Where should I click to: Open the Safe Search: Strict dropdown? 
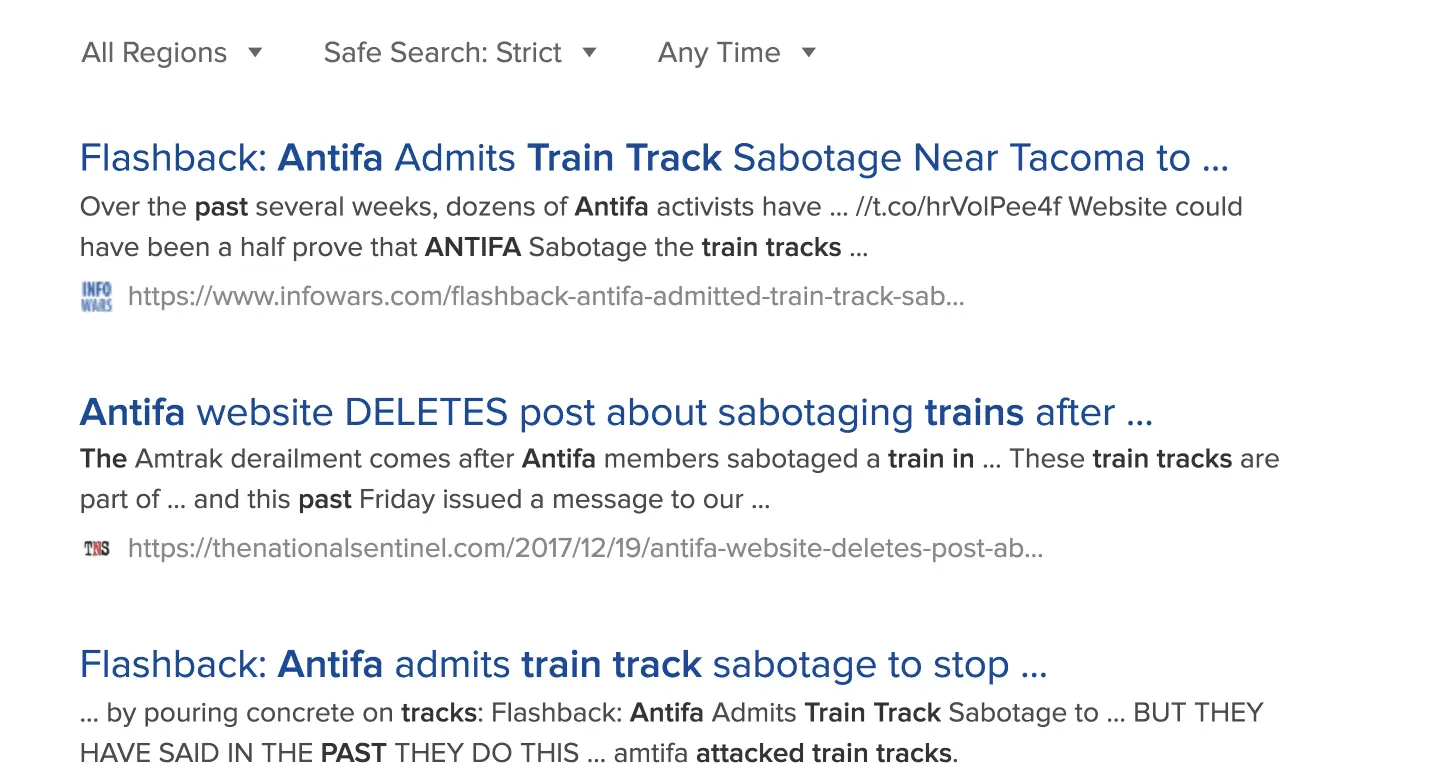click(x=443, y=53)
